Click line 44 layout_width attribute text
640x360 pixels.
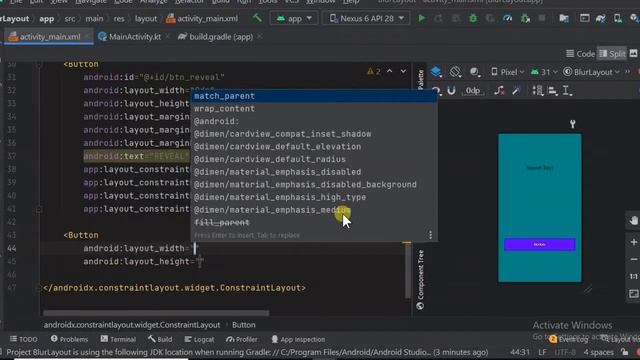point(134,248)
